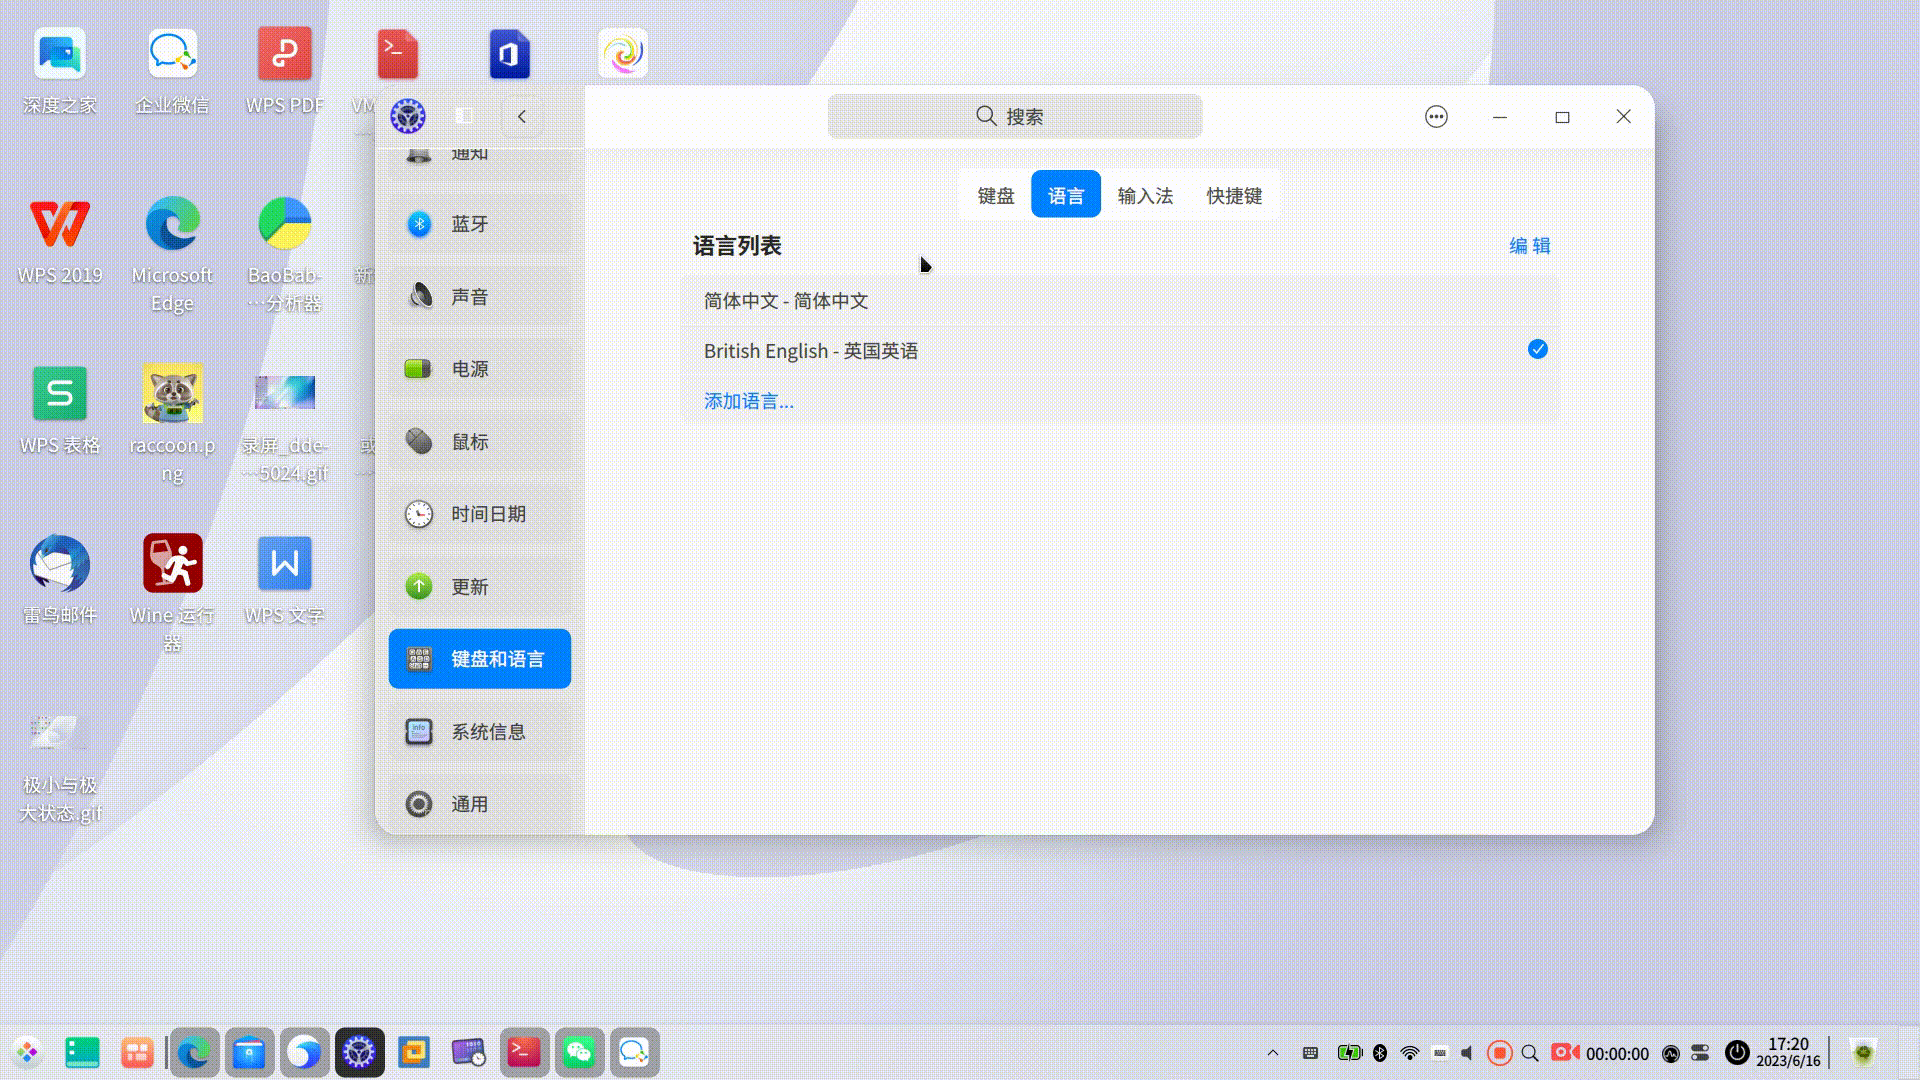Stop the screen recording in the tray

point(1499,1052)
